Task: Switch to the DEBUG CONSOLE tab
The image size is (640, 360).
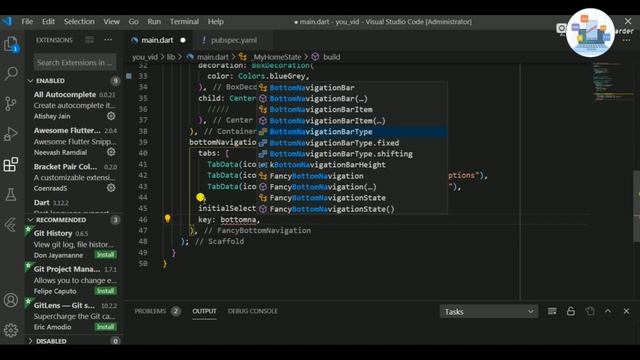Action: (x=253, y=311)
